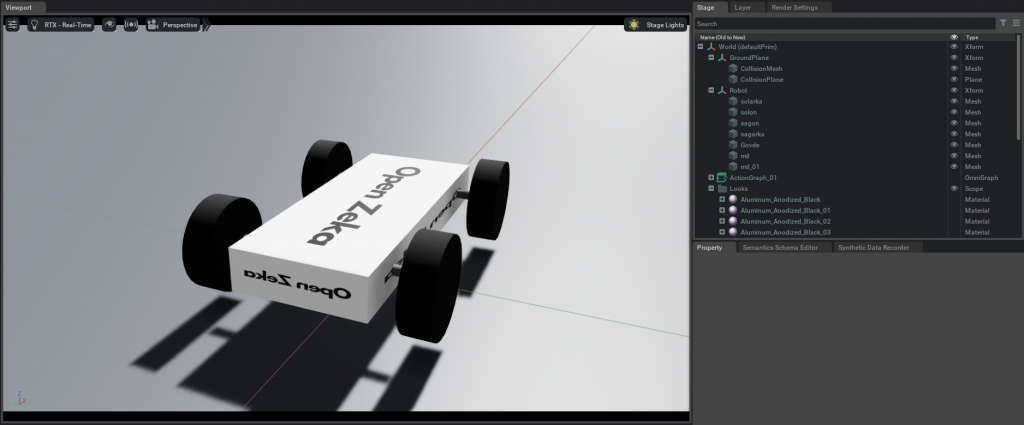This screenshot has height=425, width=1024.
Task: Select the mil tree item
Action: (x=744, y=155)
